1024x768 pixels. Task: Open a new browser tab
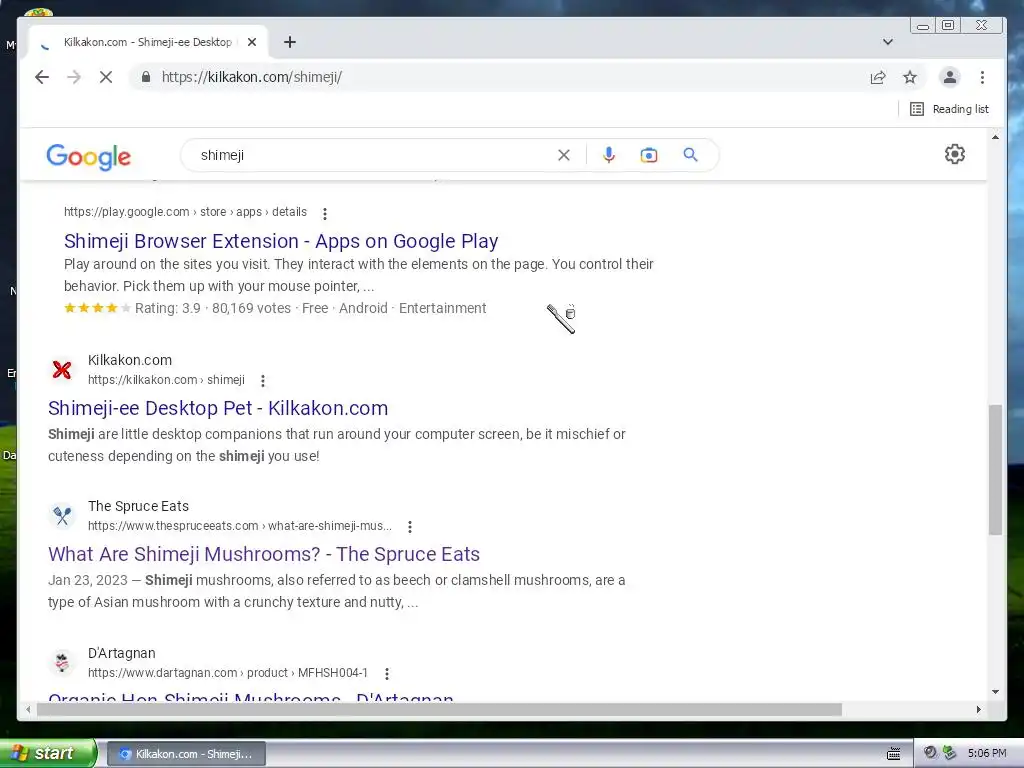(x=290, y=42)
